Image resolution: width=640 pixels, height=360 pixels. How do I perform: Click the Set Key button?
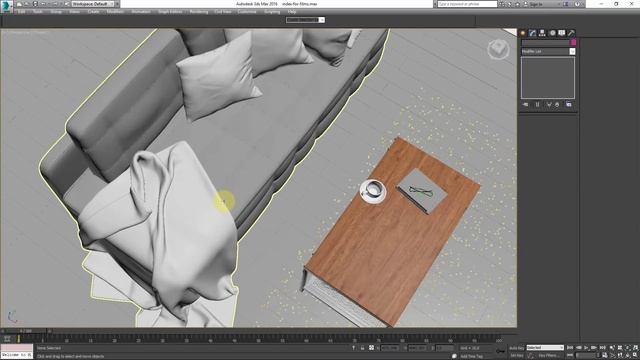pyautogui.click(x=517, y=356)
